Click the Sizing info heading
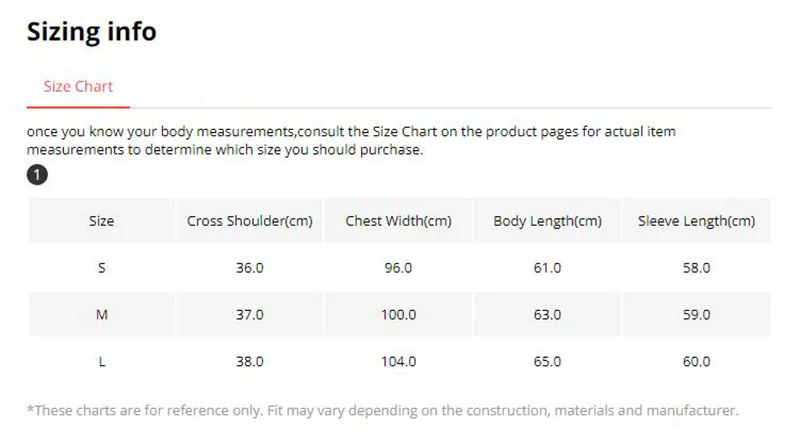Screen dimensions: 800x444 (91, 32)
